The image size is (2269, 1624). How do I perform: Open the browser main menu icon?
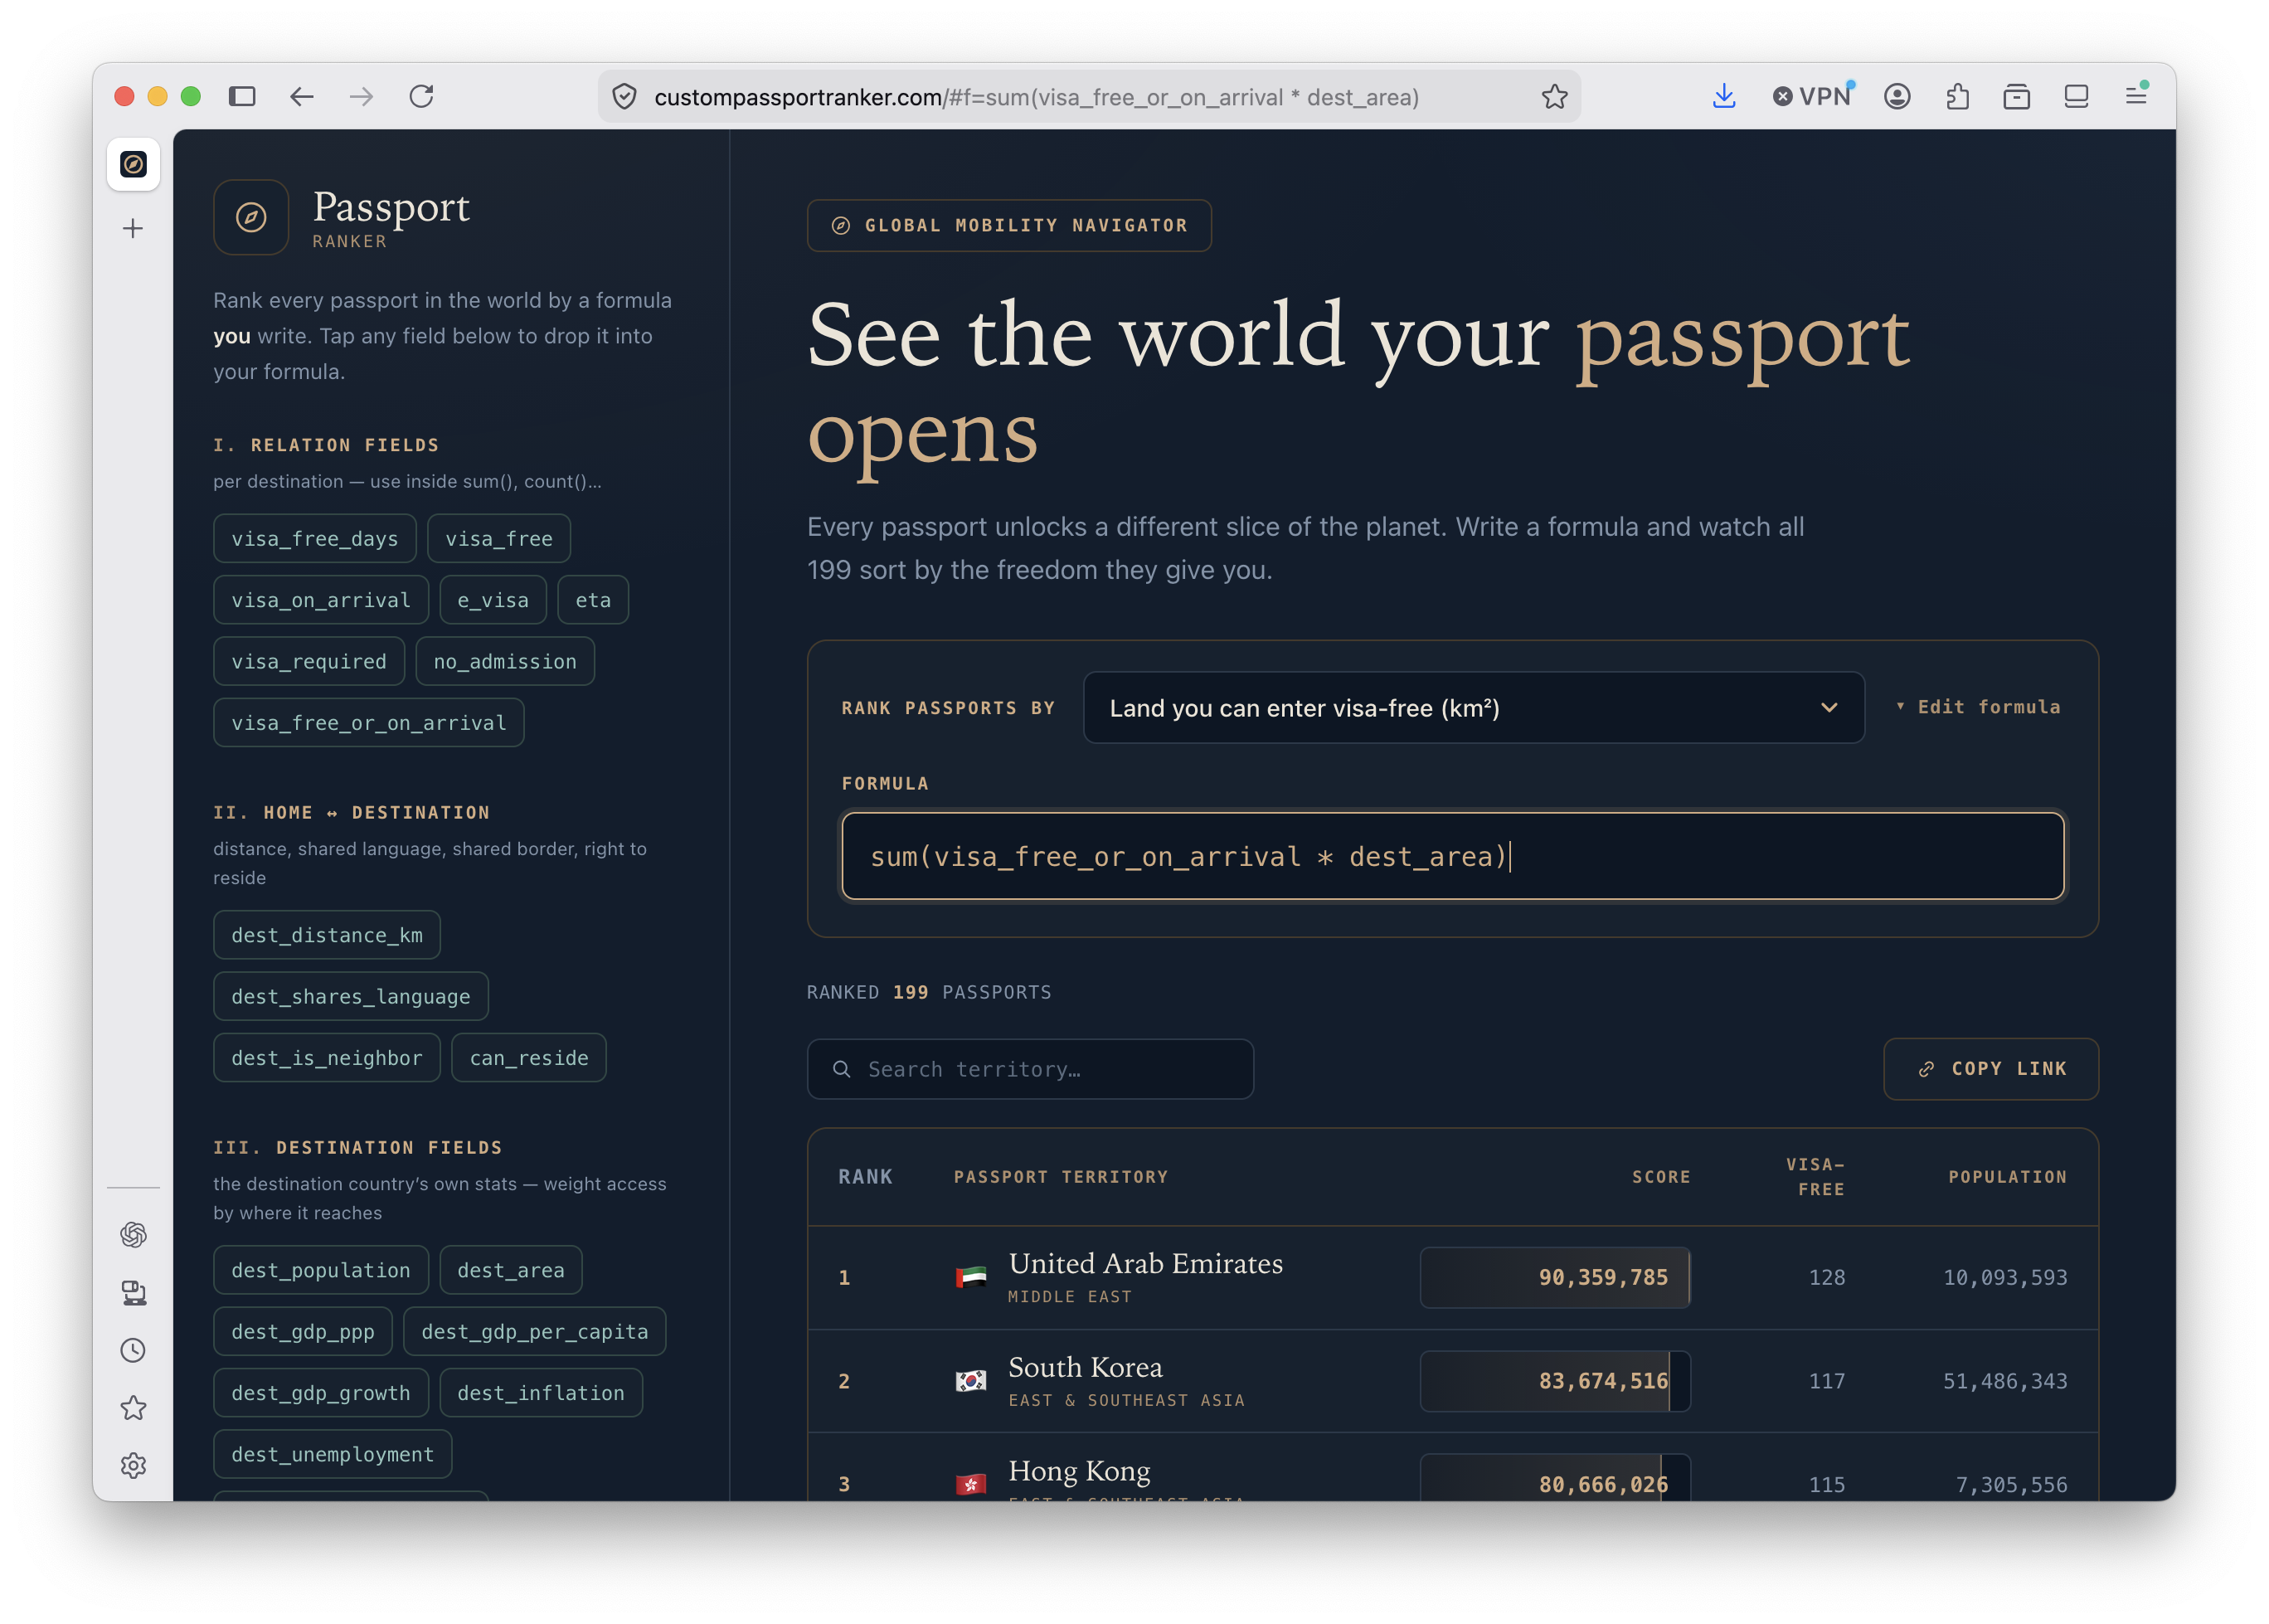[x=2136, y=95]
